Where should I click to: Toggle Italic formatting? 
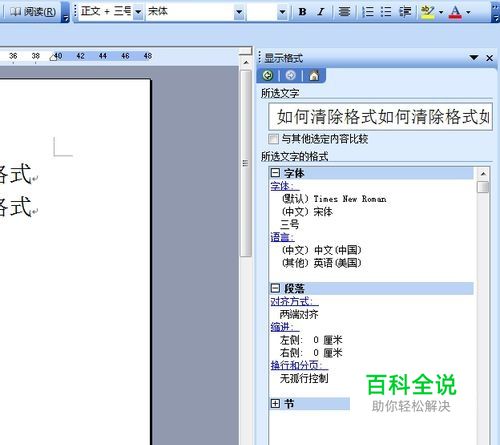pyautogui.click(x=321, y=12)
